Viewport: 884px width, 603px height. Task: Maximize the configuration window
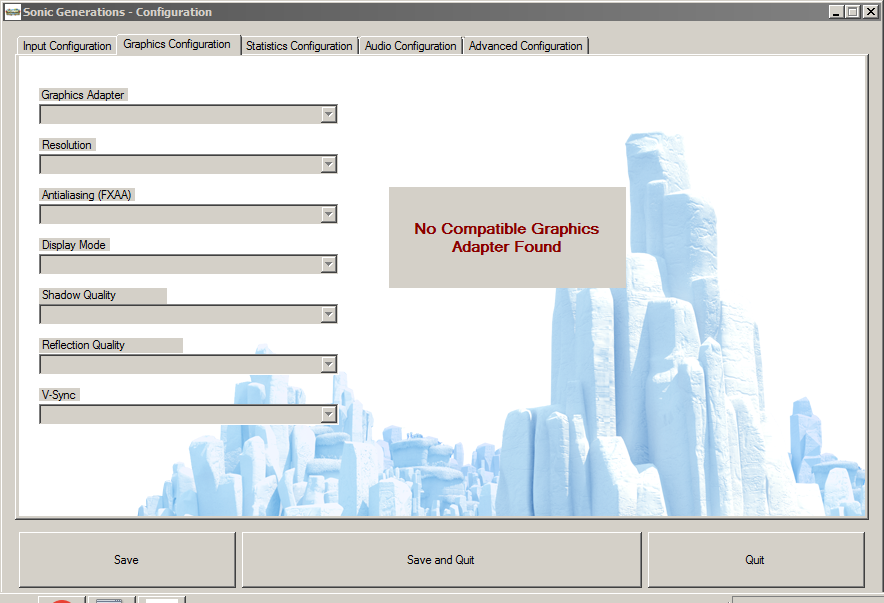pyautogui.click(x=852, y=11)
